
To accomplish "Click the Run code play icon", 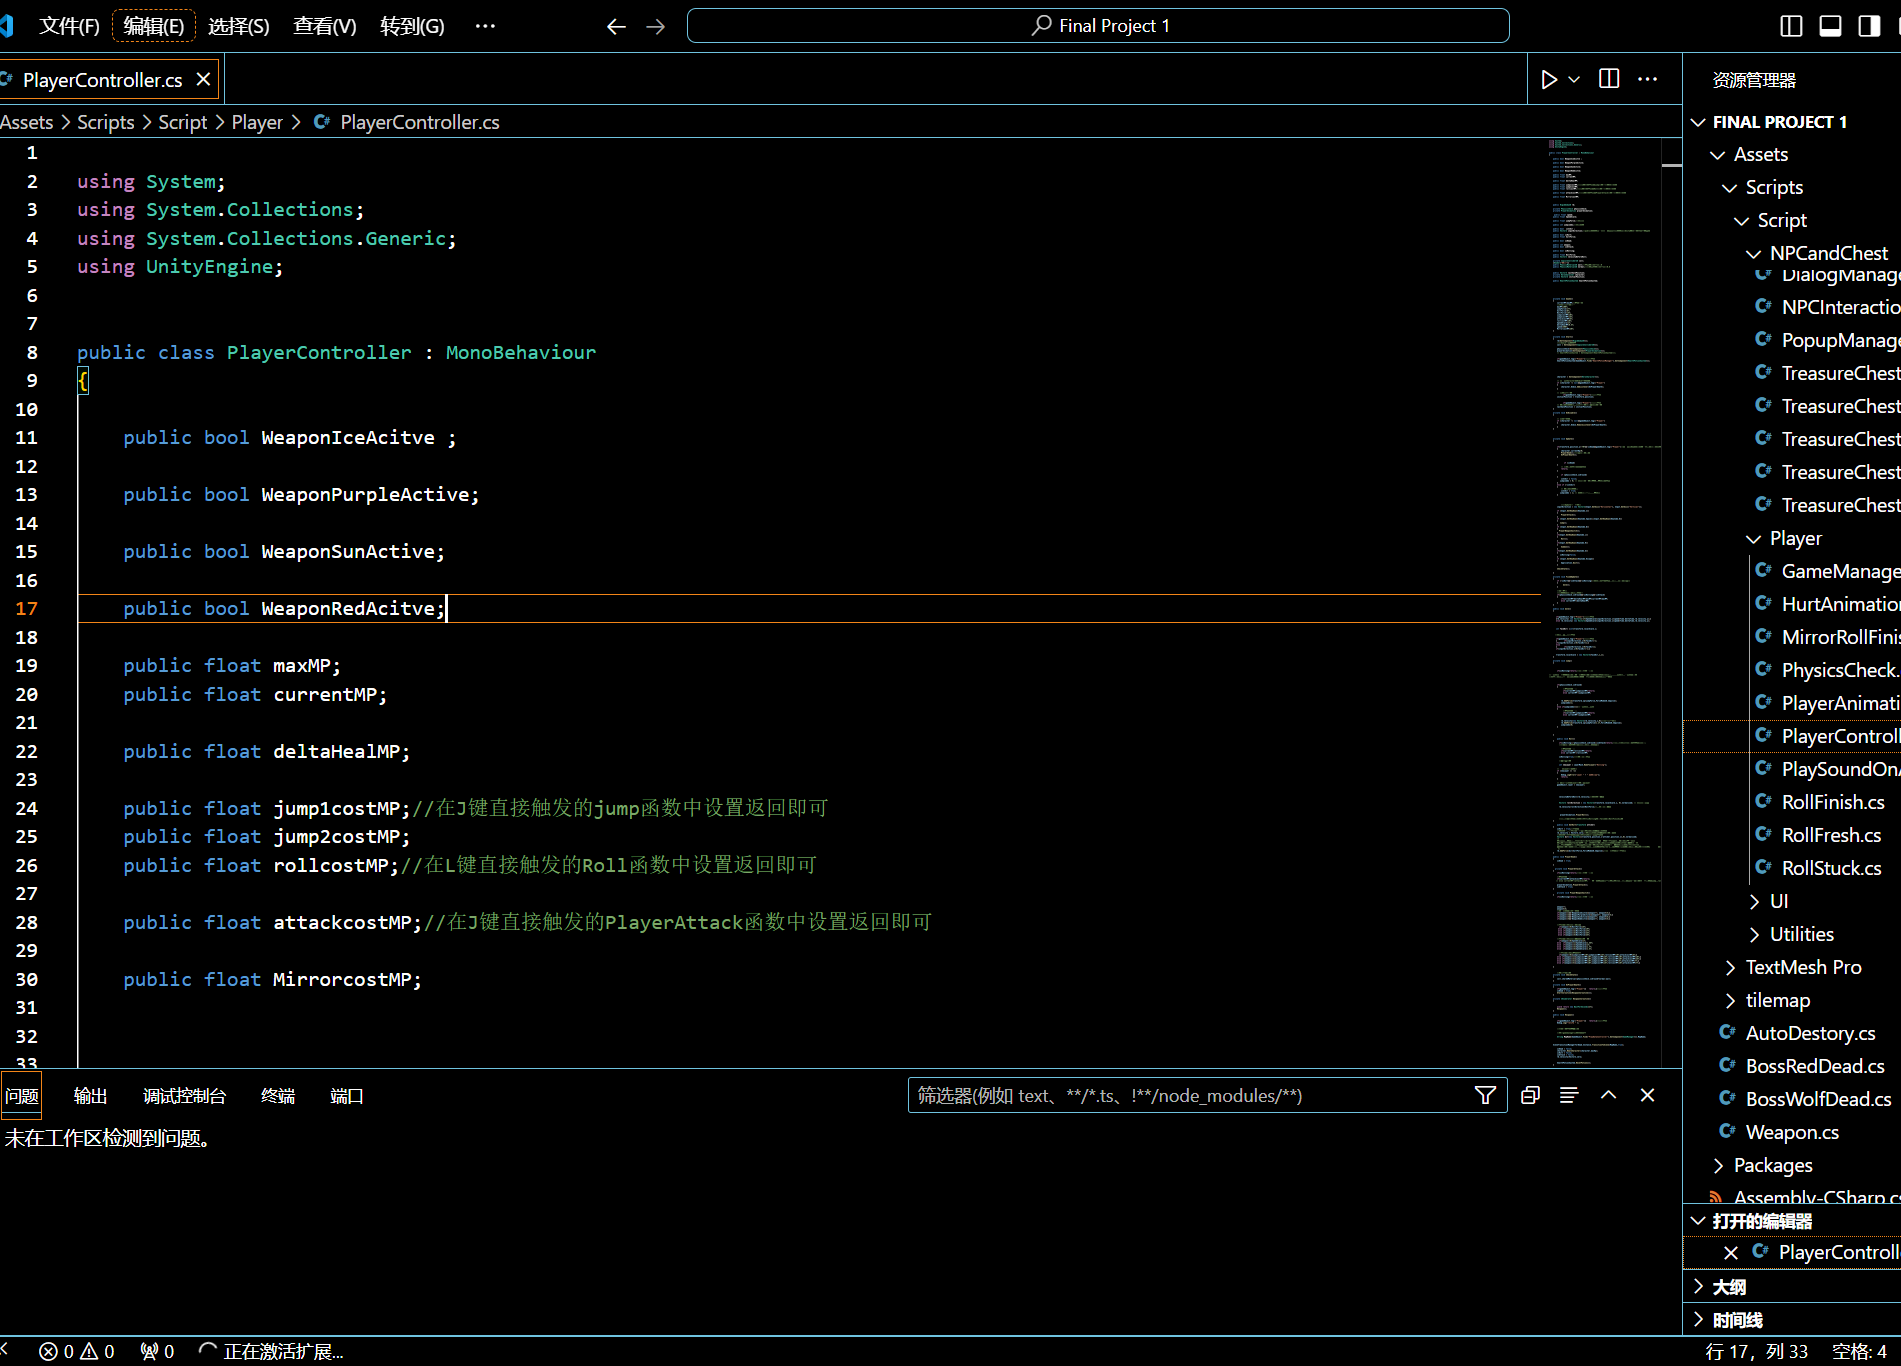I will 1548,80.
